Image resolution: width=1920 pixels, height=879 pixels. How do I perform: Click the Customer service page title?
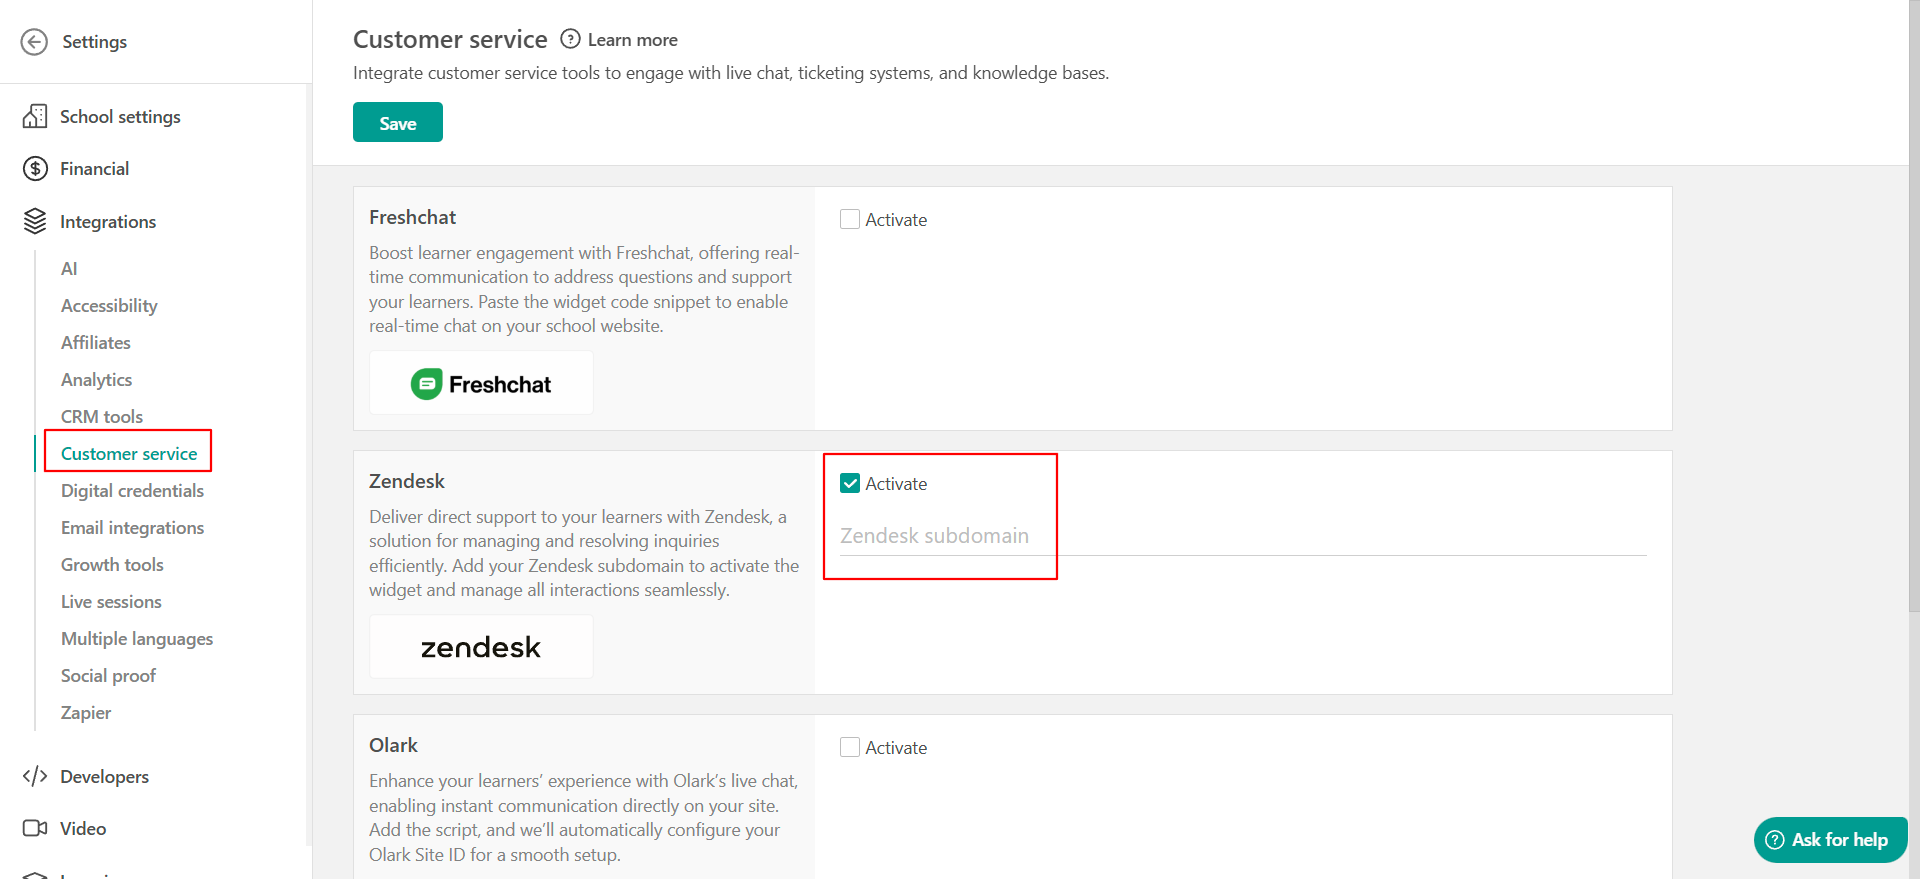[x=450, y=39]
